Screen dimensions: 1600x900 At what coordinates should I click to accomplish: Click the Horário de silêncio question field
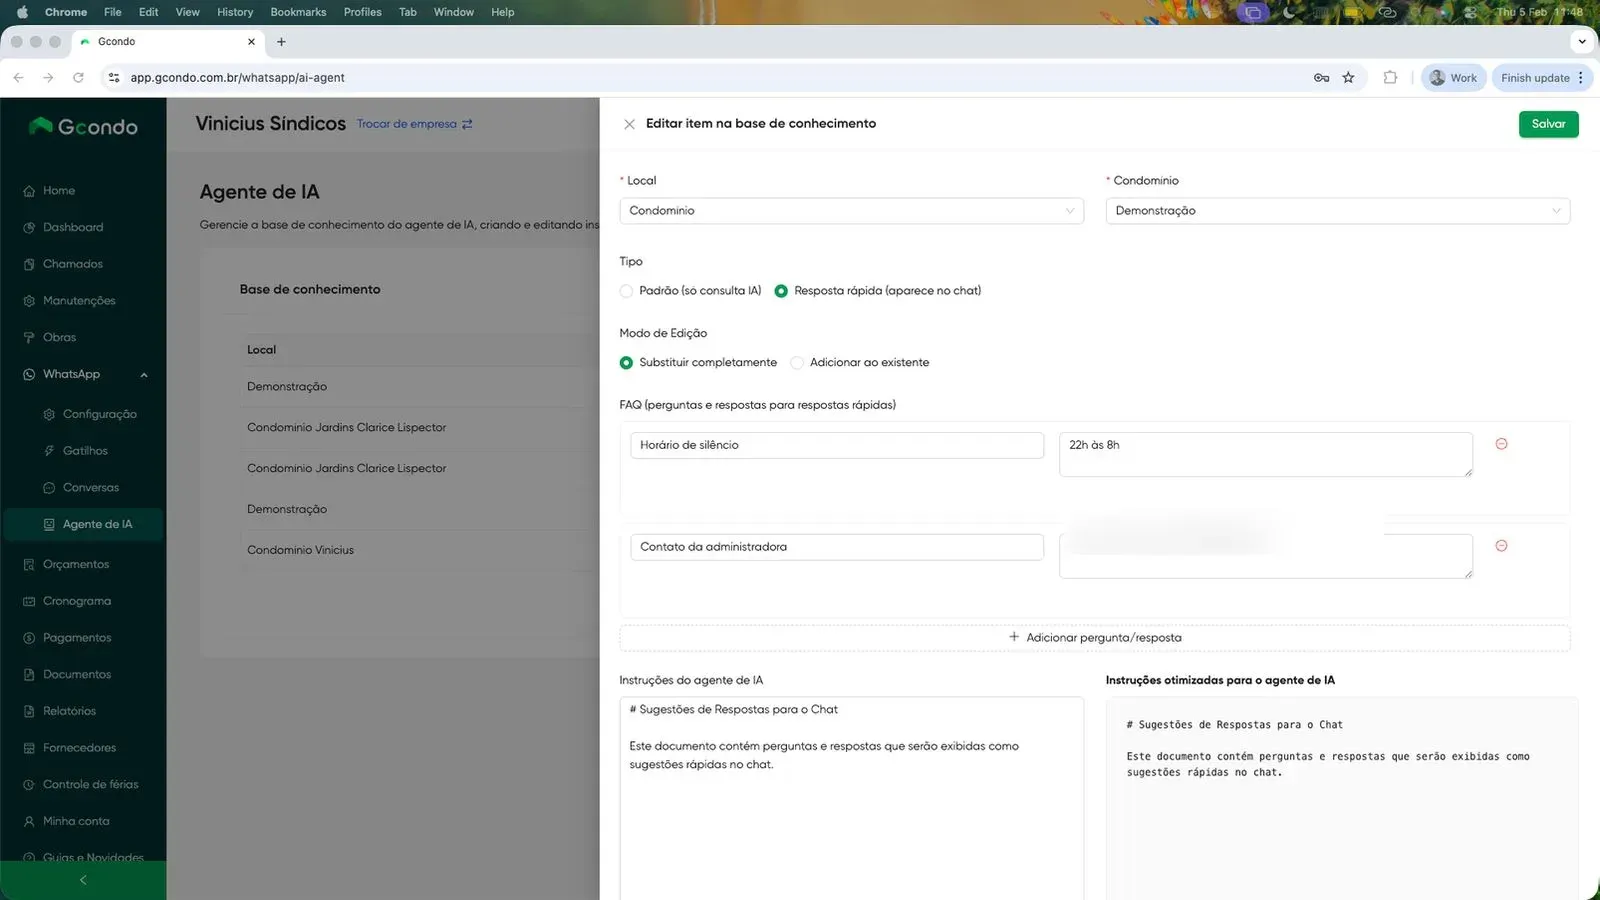click(837, 445)
